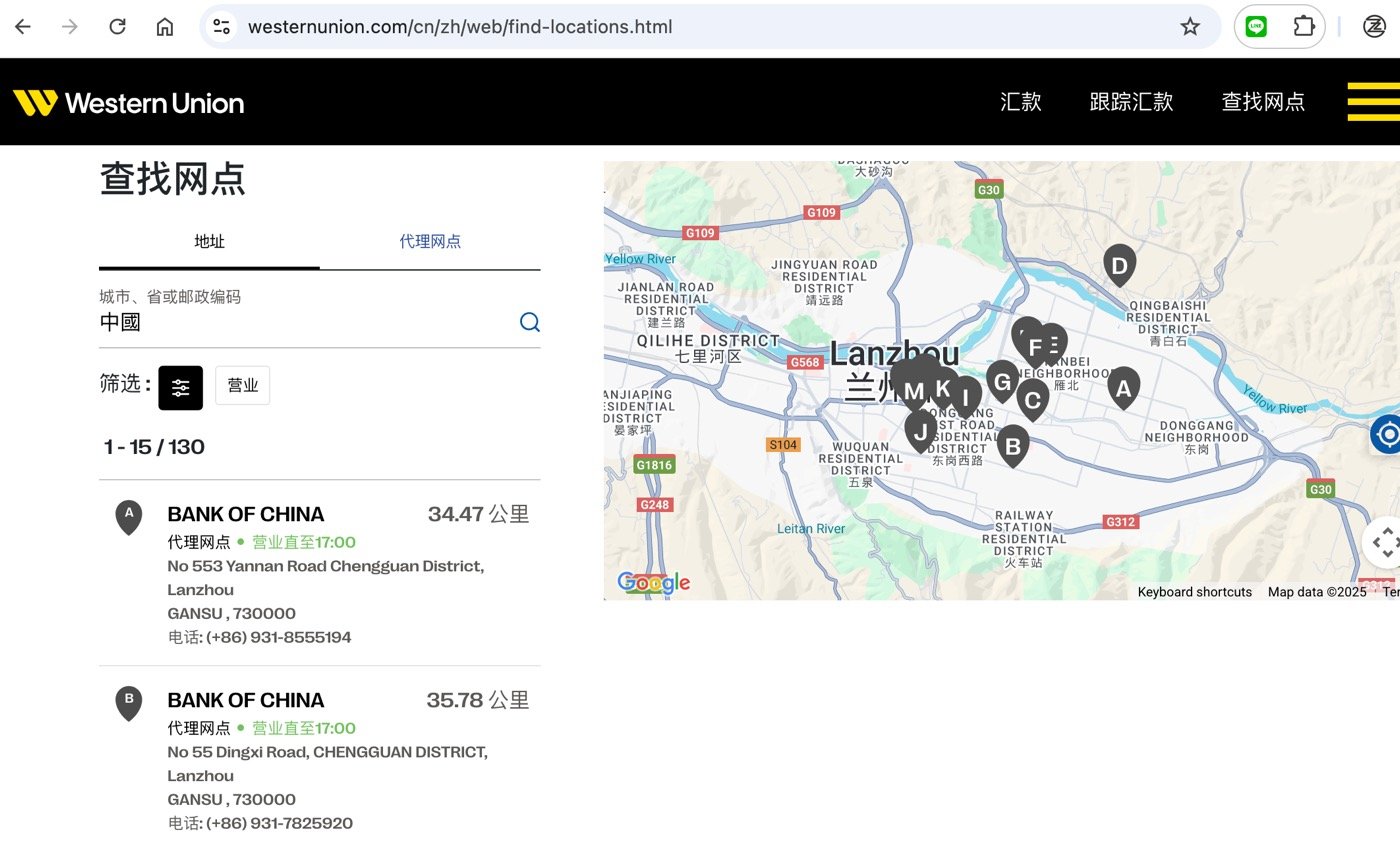Click the 34.47 公里 distance text

(x=478, y=514)
